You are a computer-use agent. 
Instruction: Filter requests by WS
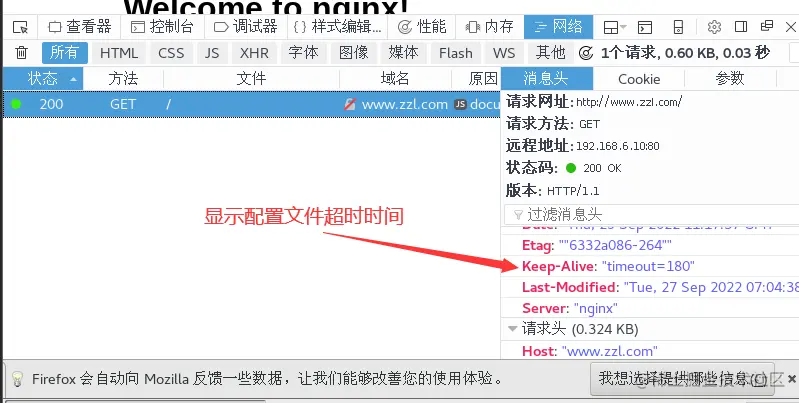(x=504, y=53)
